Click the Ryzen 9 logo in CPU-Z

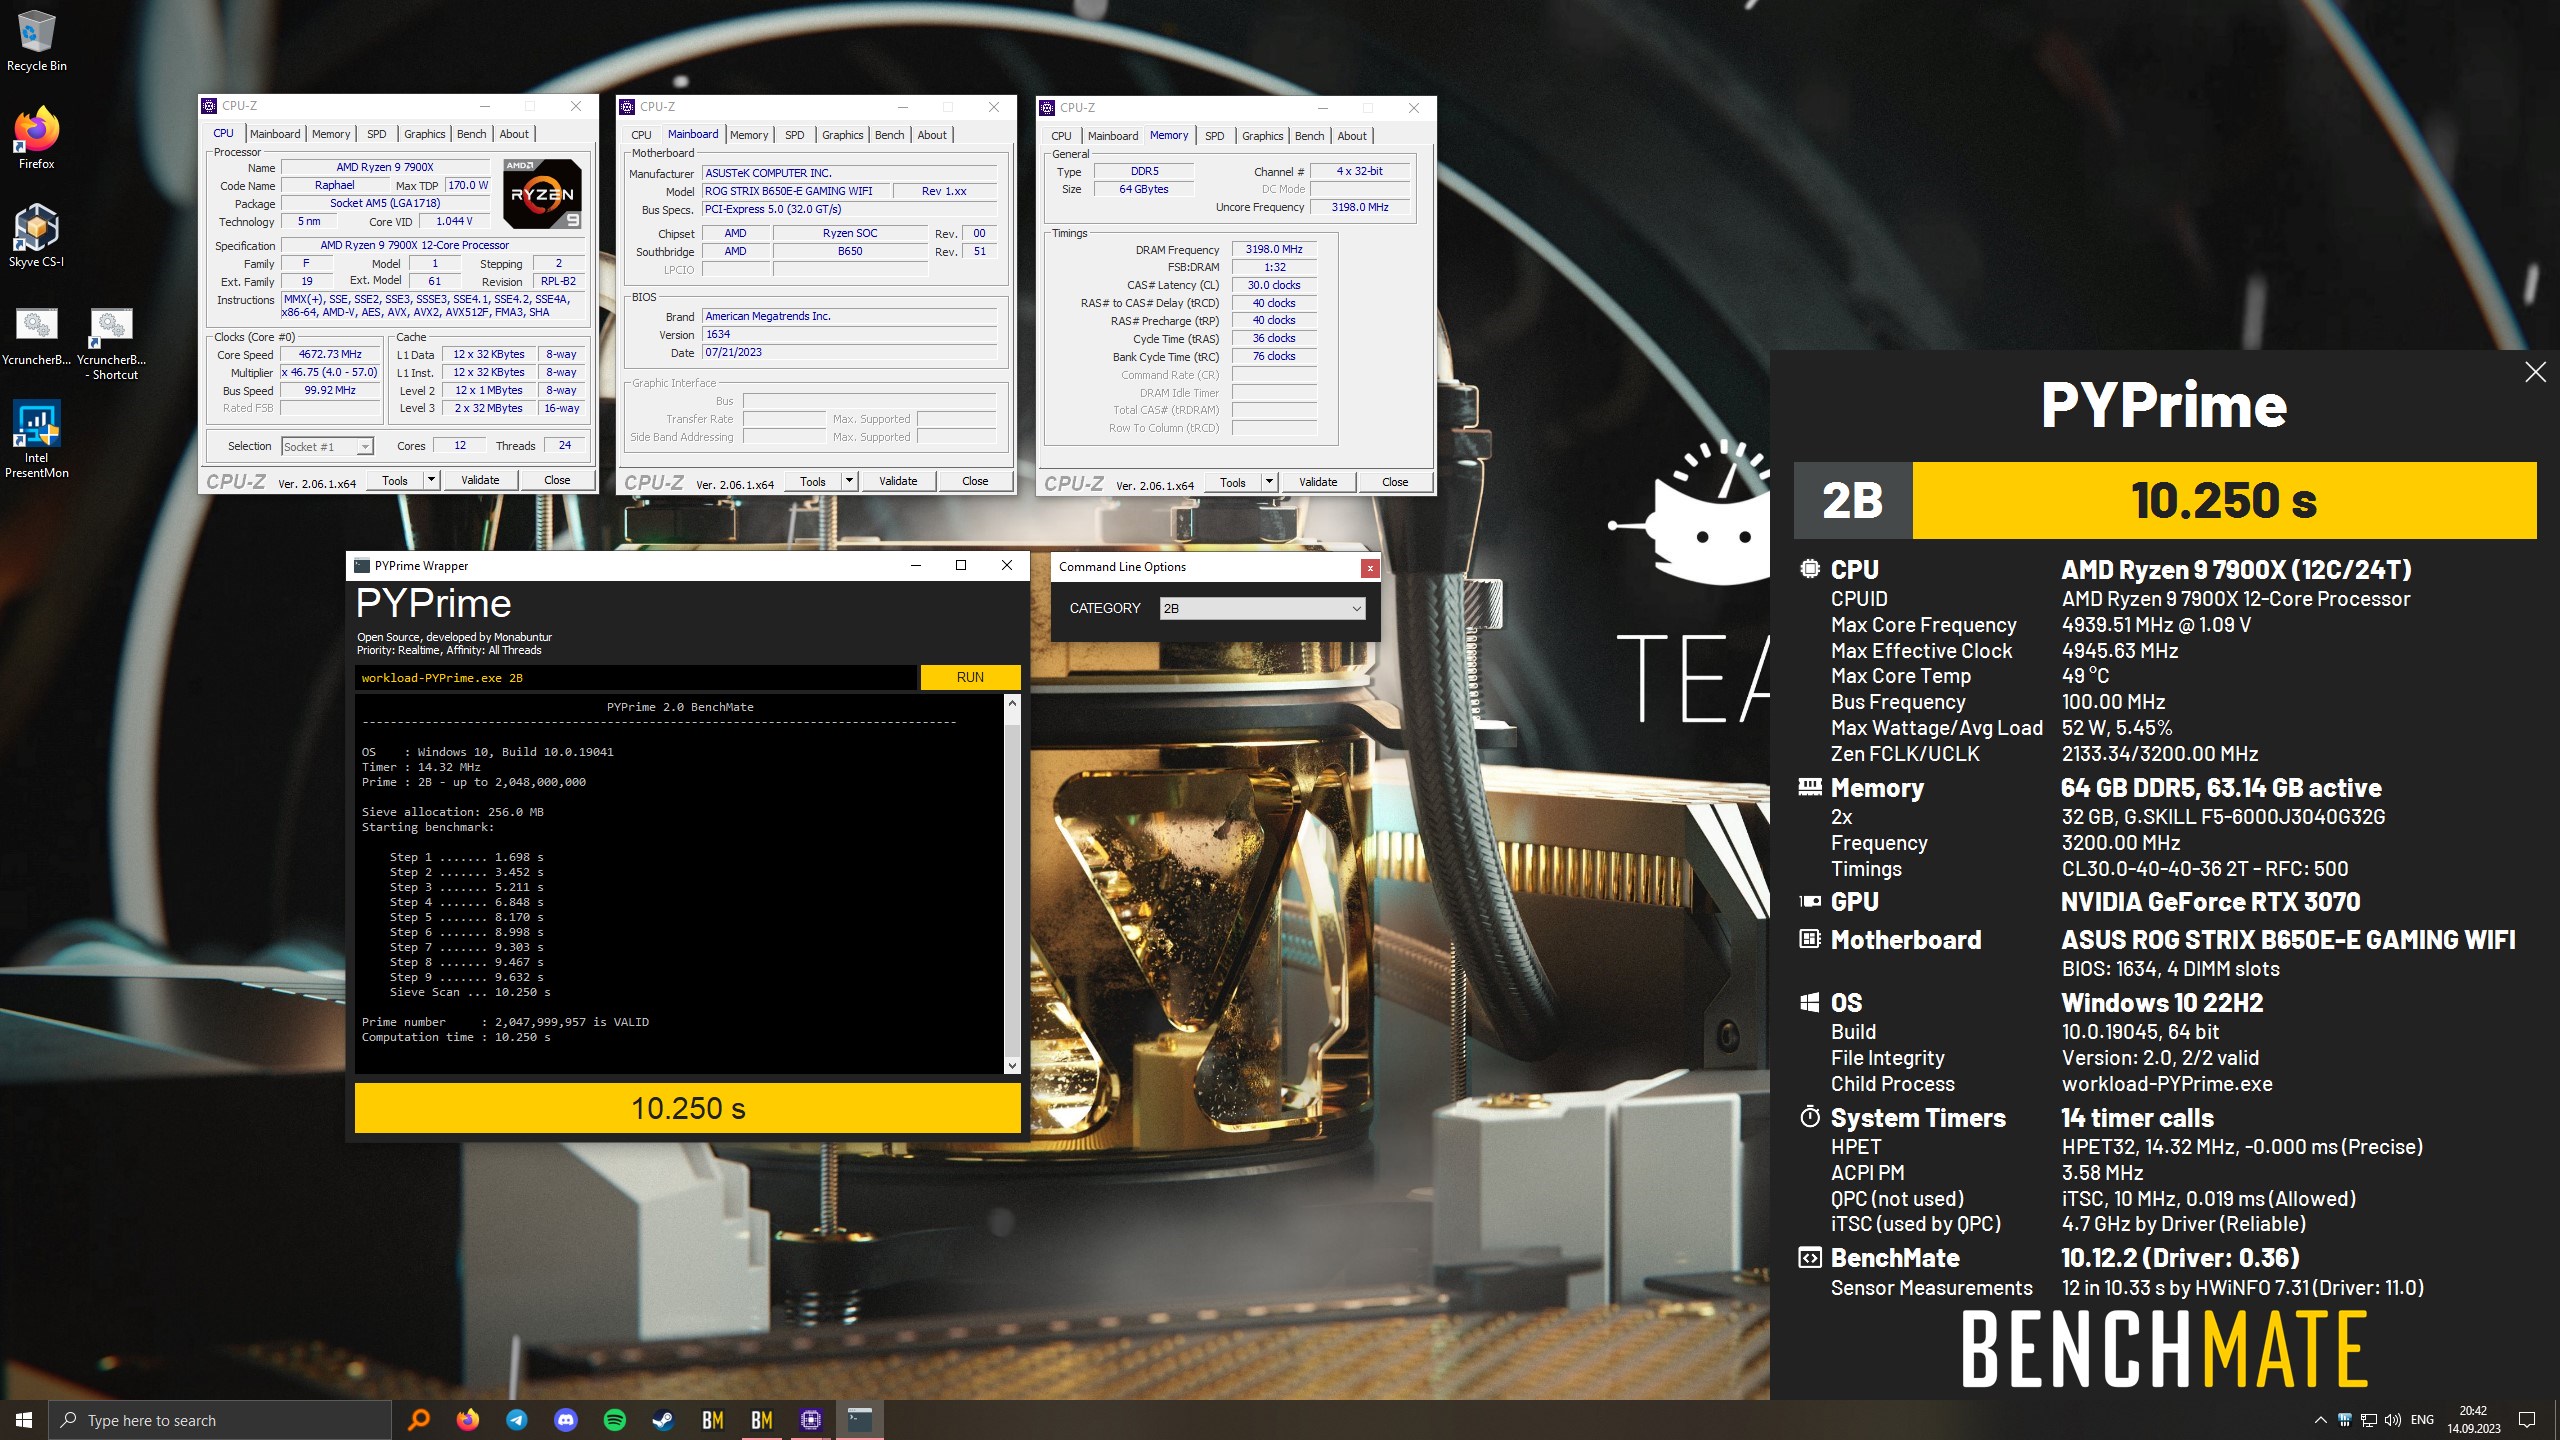pyautogui.click(x=542, y=194)
